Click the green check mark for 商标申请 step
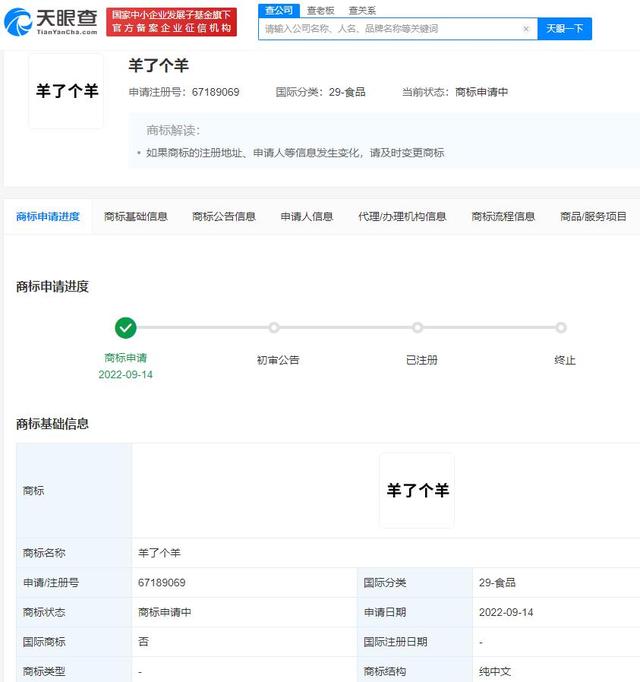The image size is (640, 682). (125, 328)
